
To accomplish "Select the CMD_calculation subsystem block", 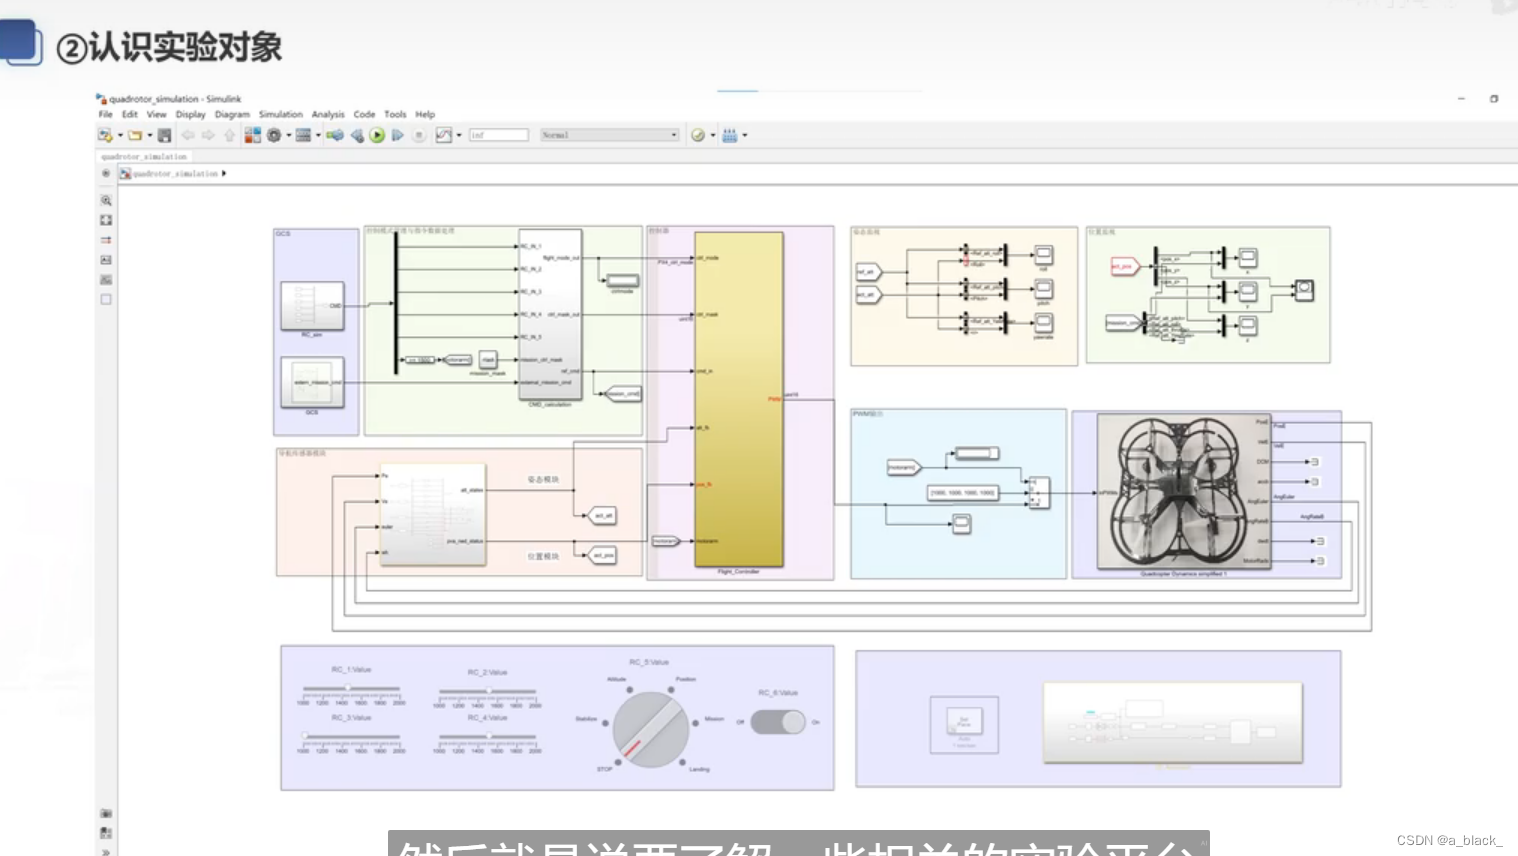I will pyautogui.click(x=550, y=315).
